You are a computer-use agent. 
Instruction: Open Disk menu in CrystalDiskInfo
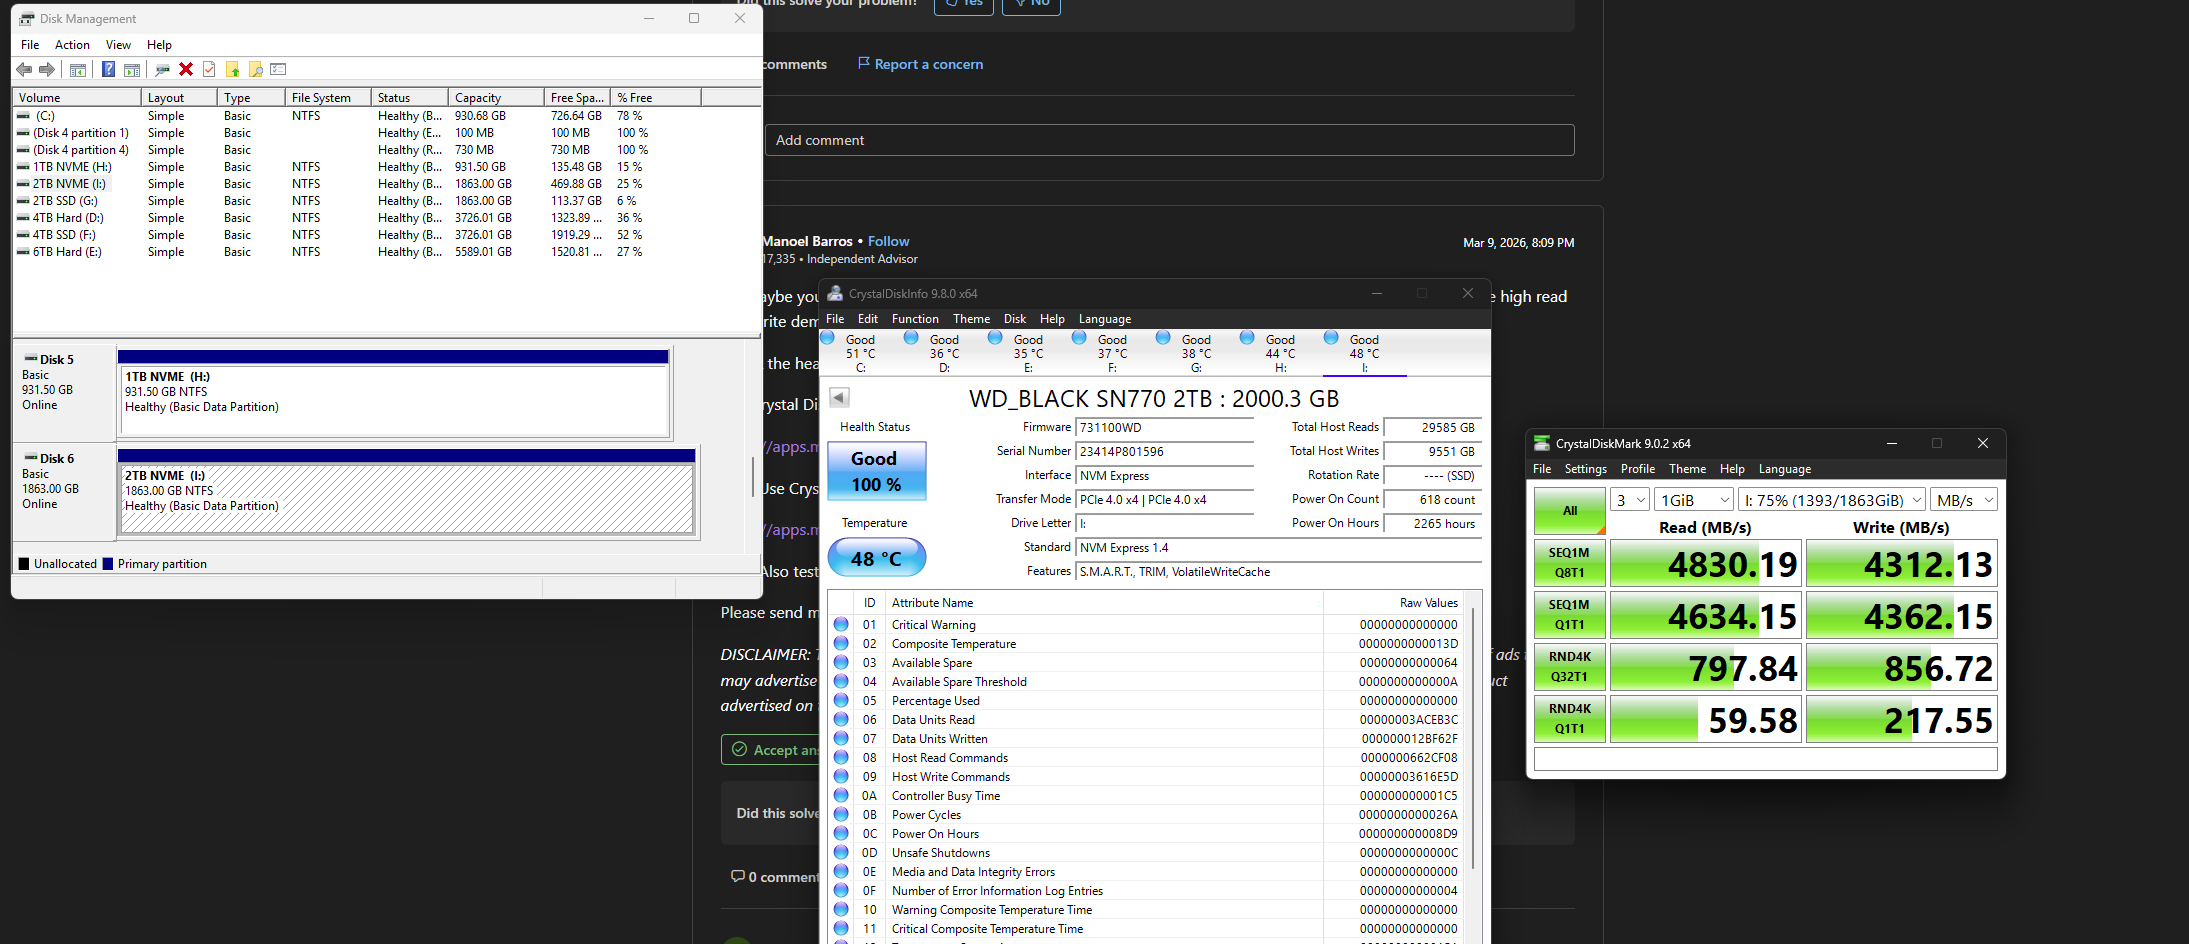(x=1015, y=319)
